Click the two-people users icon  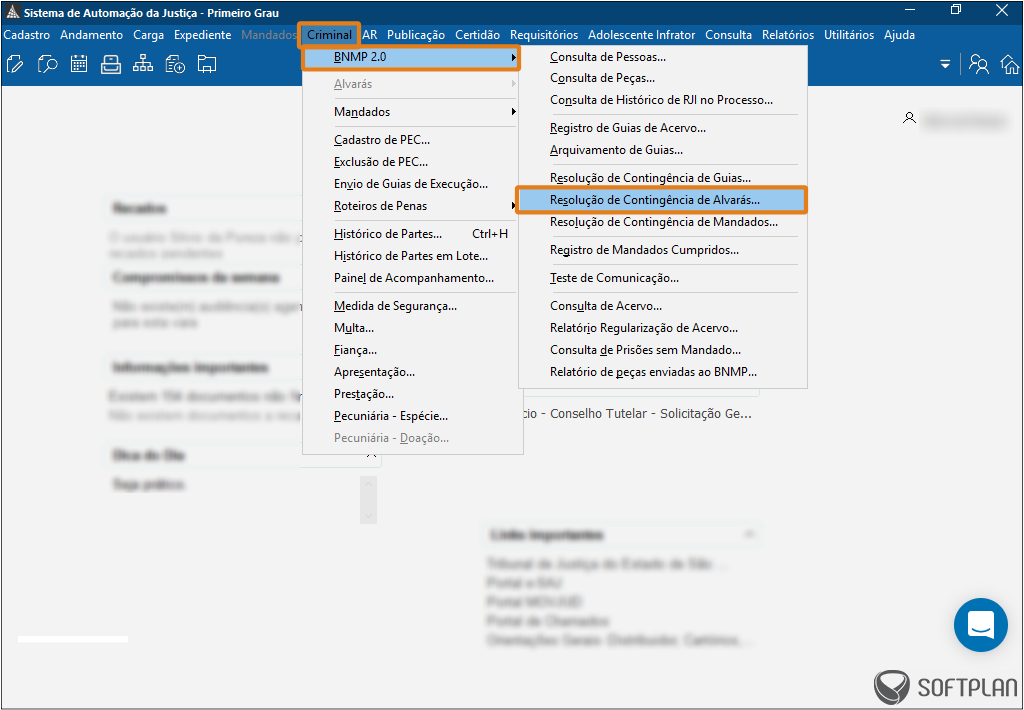978,64
